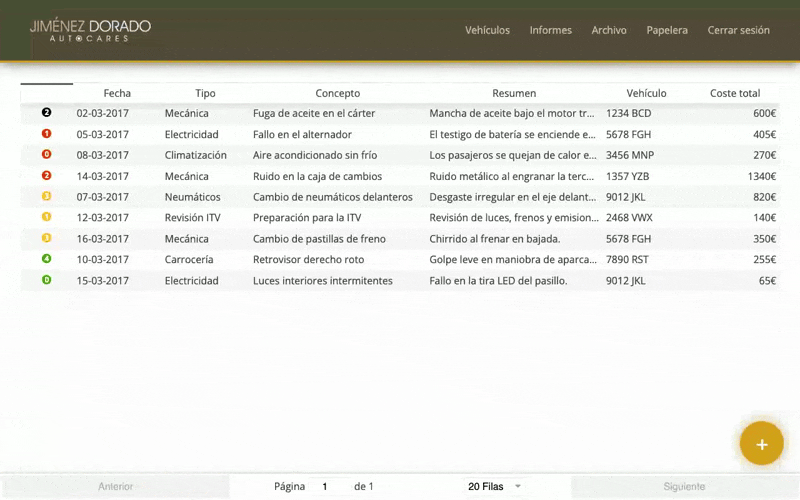
Task: Click Ruido en la caja de cambios
Action: [x=317, y=177]
